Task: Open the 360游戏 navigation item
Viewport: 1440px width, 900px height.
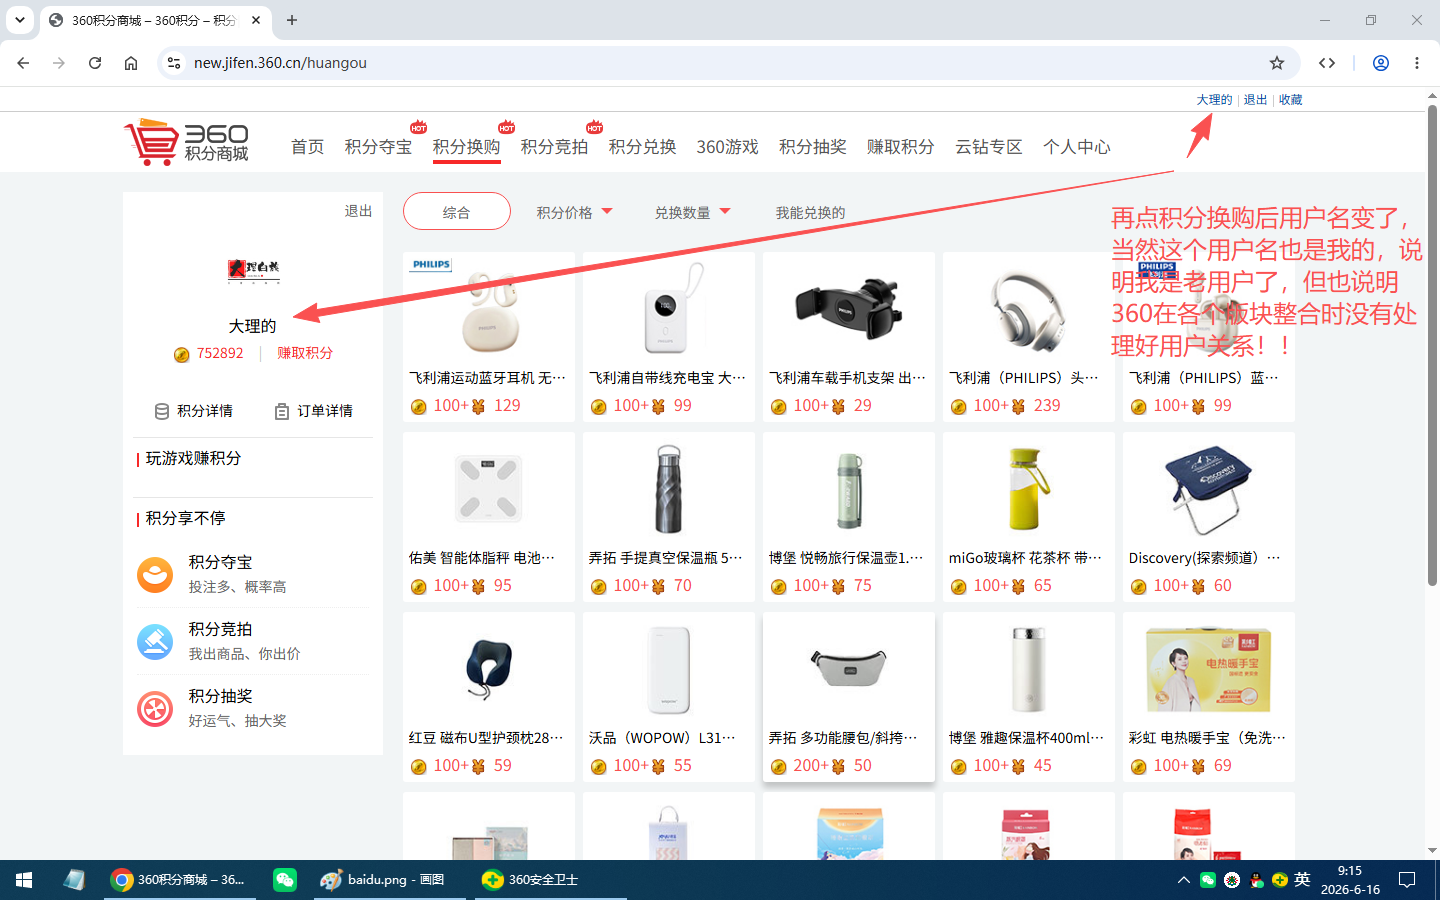Action: [728, 147]
